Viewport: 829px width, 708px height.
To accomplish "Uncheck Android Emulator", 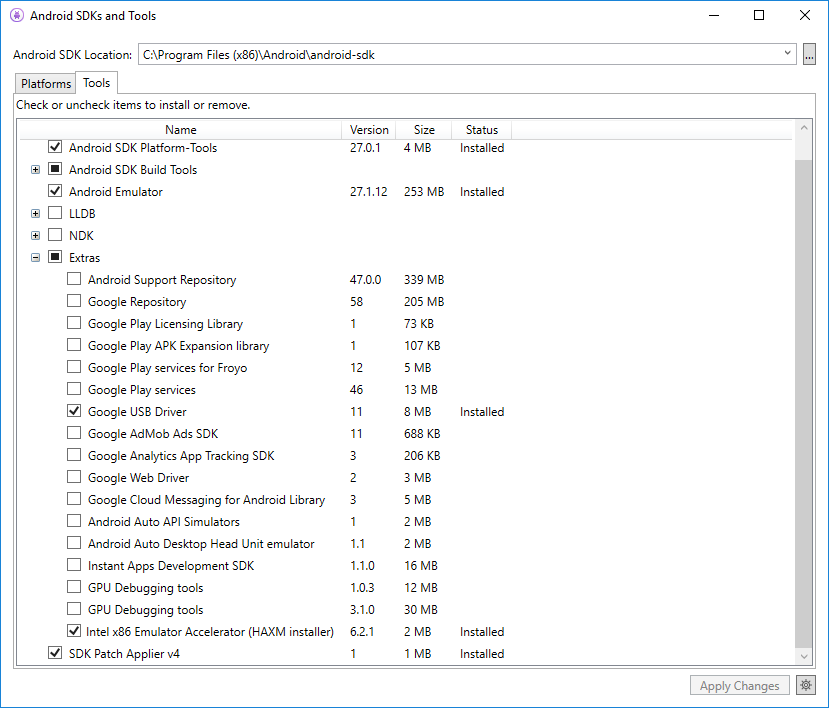I will click(55, 190).
